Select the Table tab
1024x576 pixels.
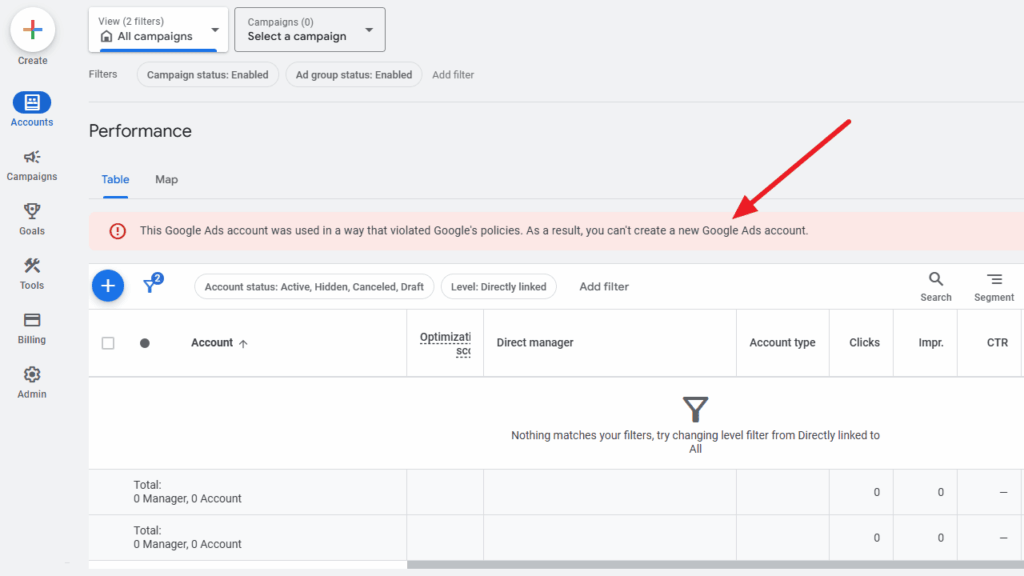point(114,179)
